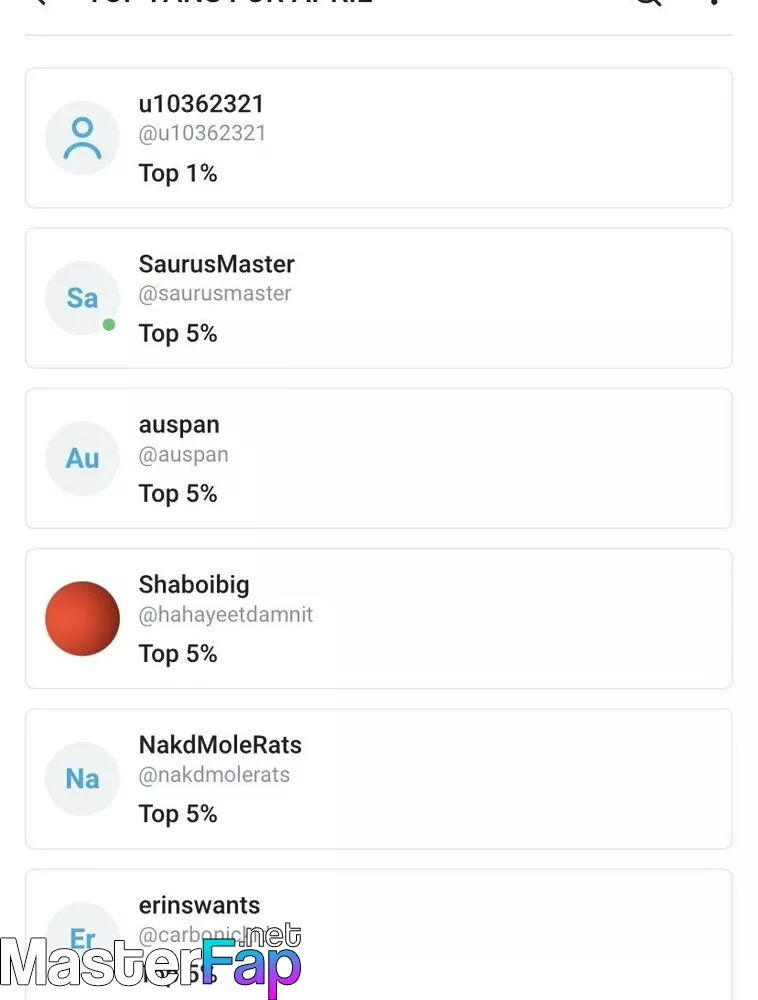Open the u10362321 display name

point(201,103)
